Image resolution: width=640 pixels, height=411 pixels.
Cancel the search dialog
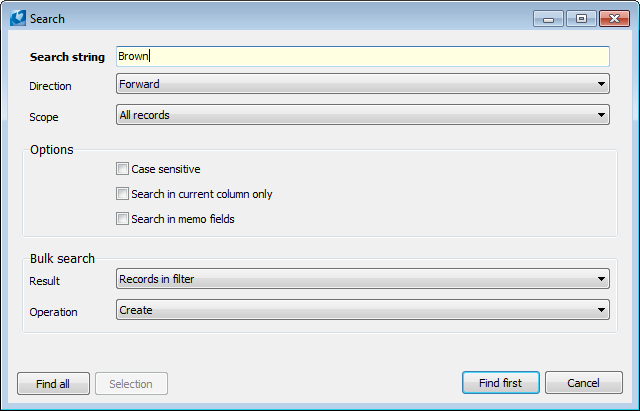584,383
